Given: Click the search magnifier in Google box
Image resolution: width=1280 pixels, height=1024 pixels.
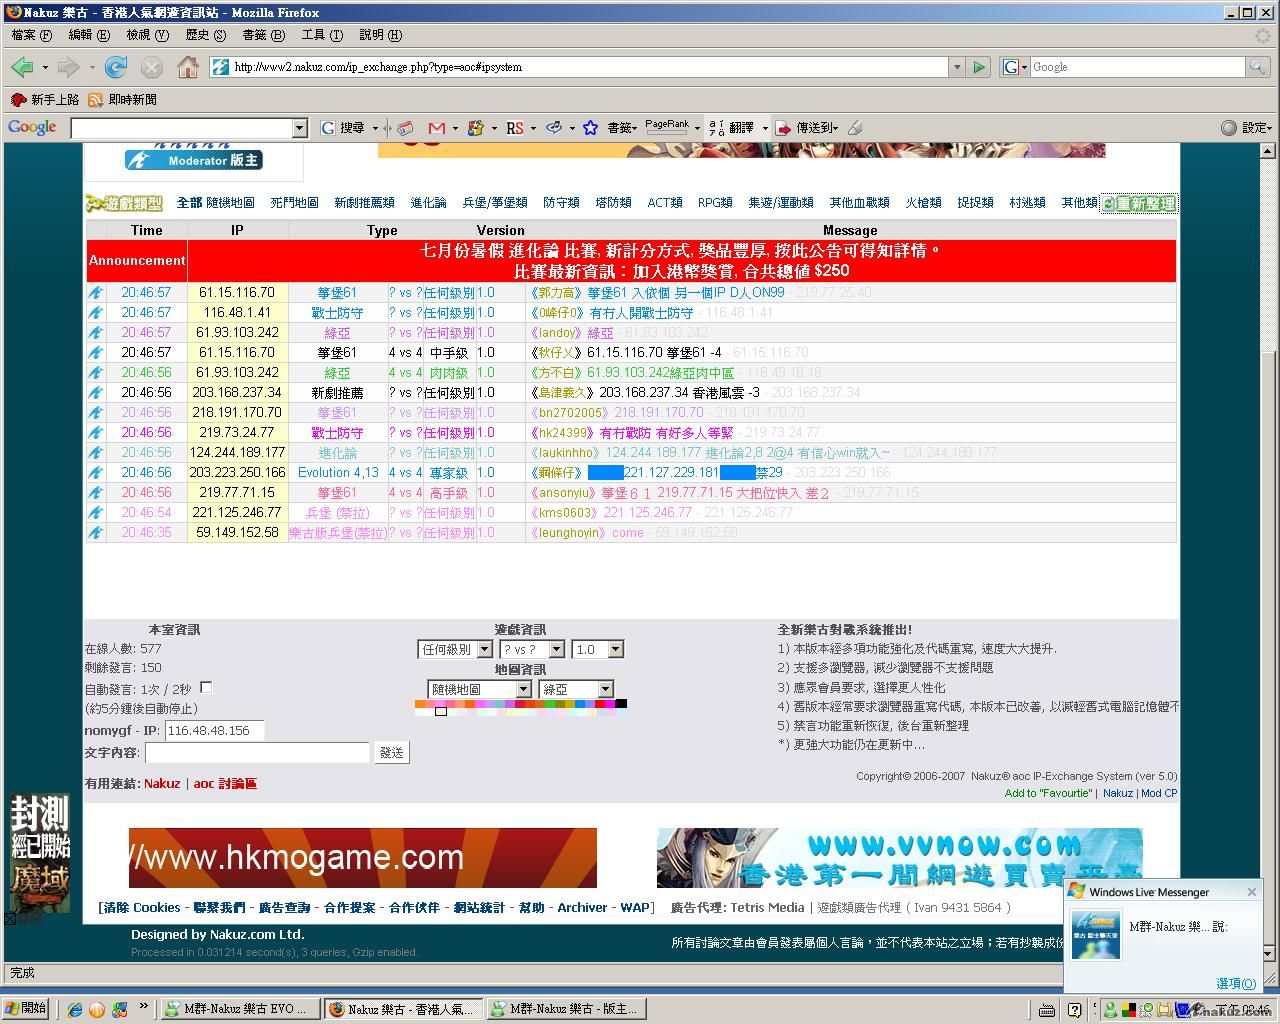Looking at the screenshot, I should tap(1256, 67).
